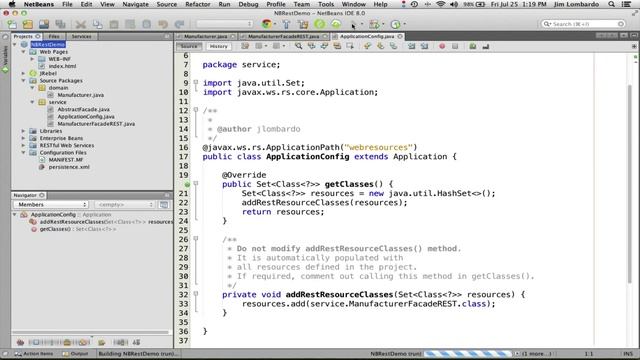Click the Toggle Highlight Search icon
Image resolution: width=640 pixels, height=360 pixels.
337,46
